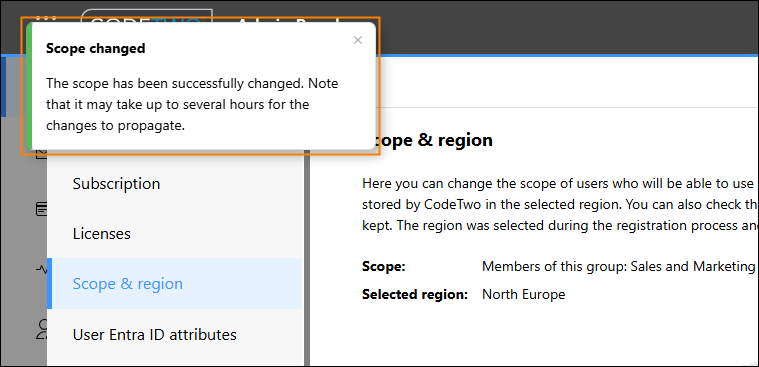The image size is (759, 367).
Task: Click the notification message about propagation
Action: coord(192,105)
